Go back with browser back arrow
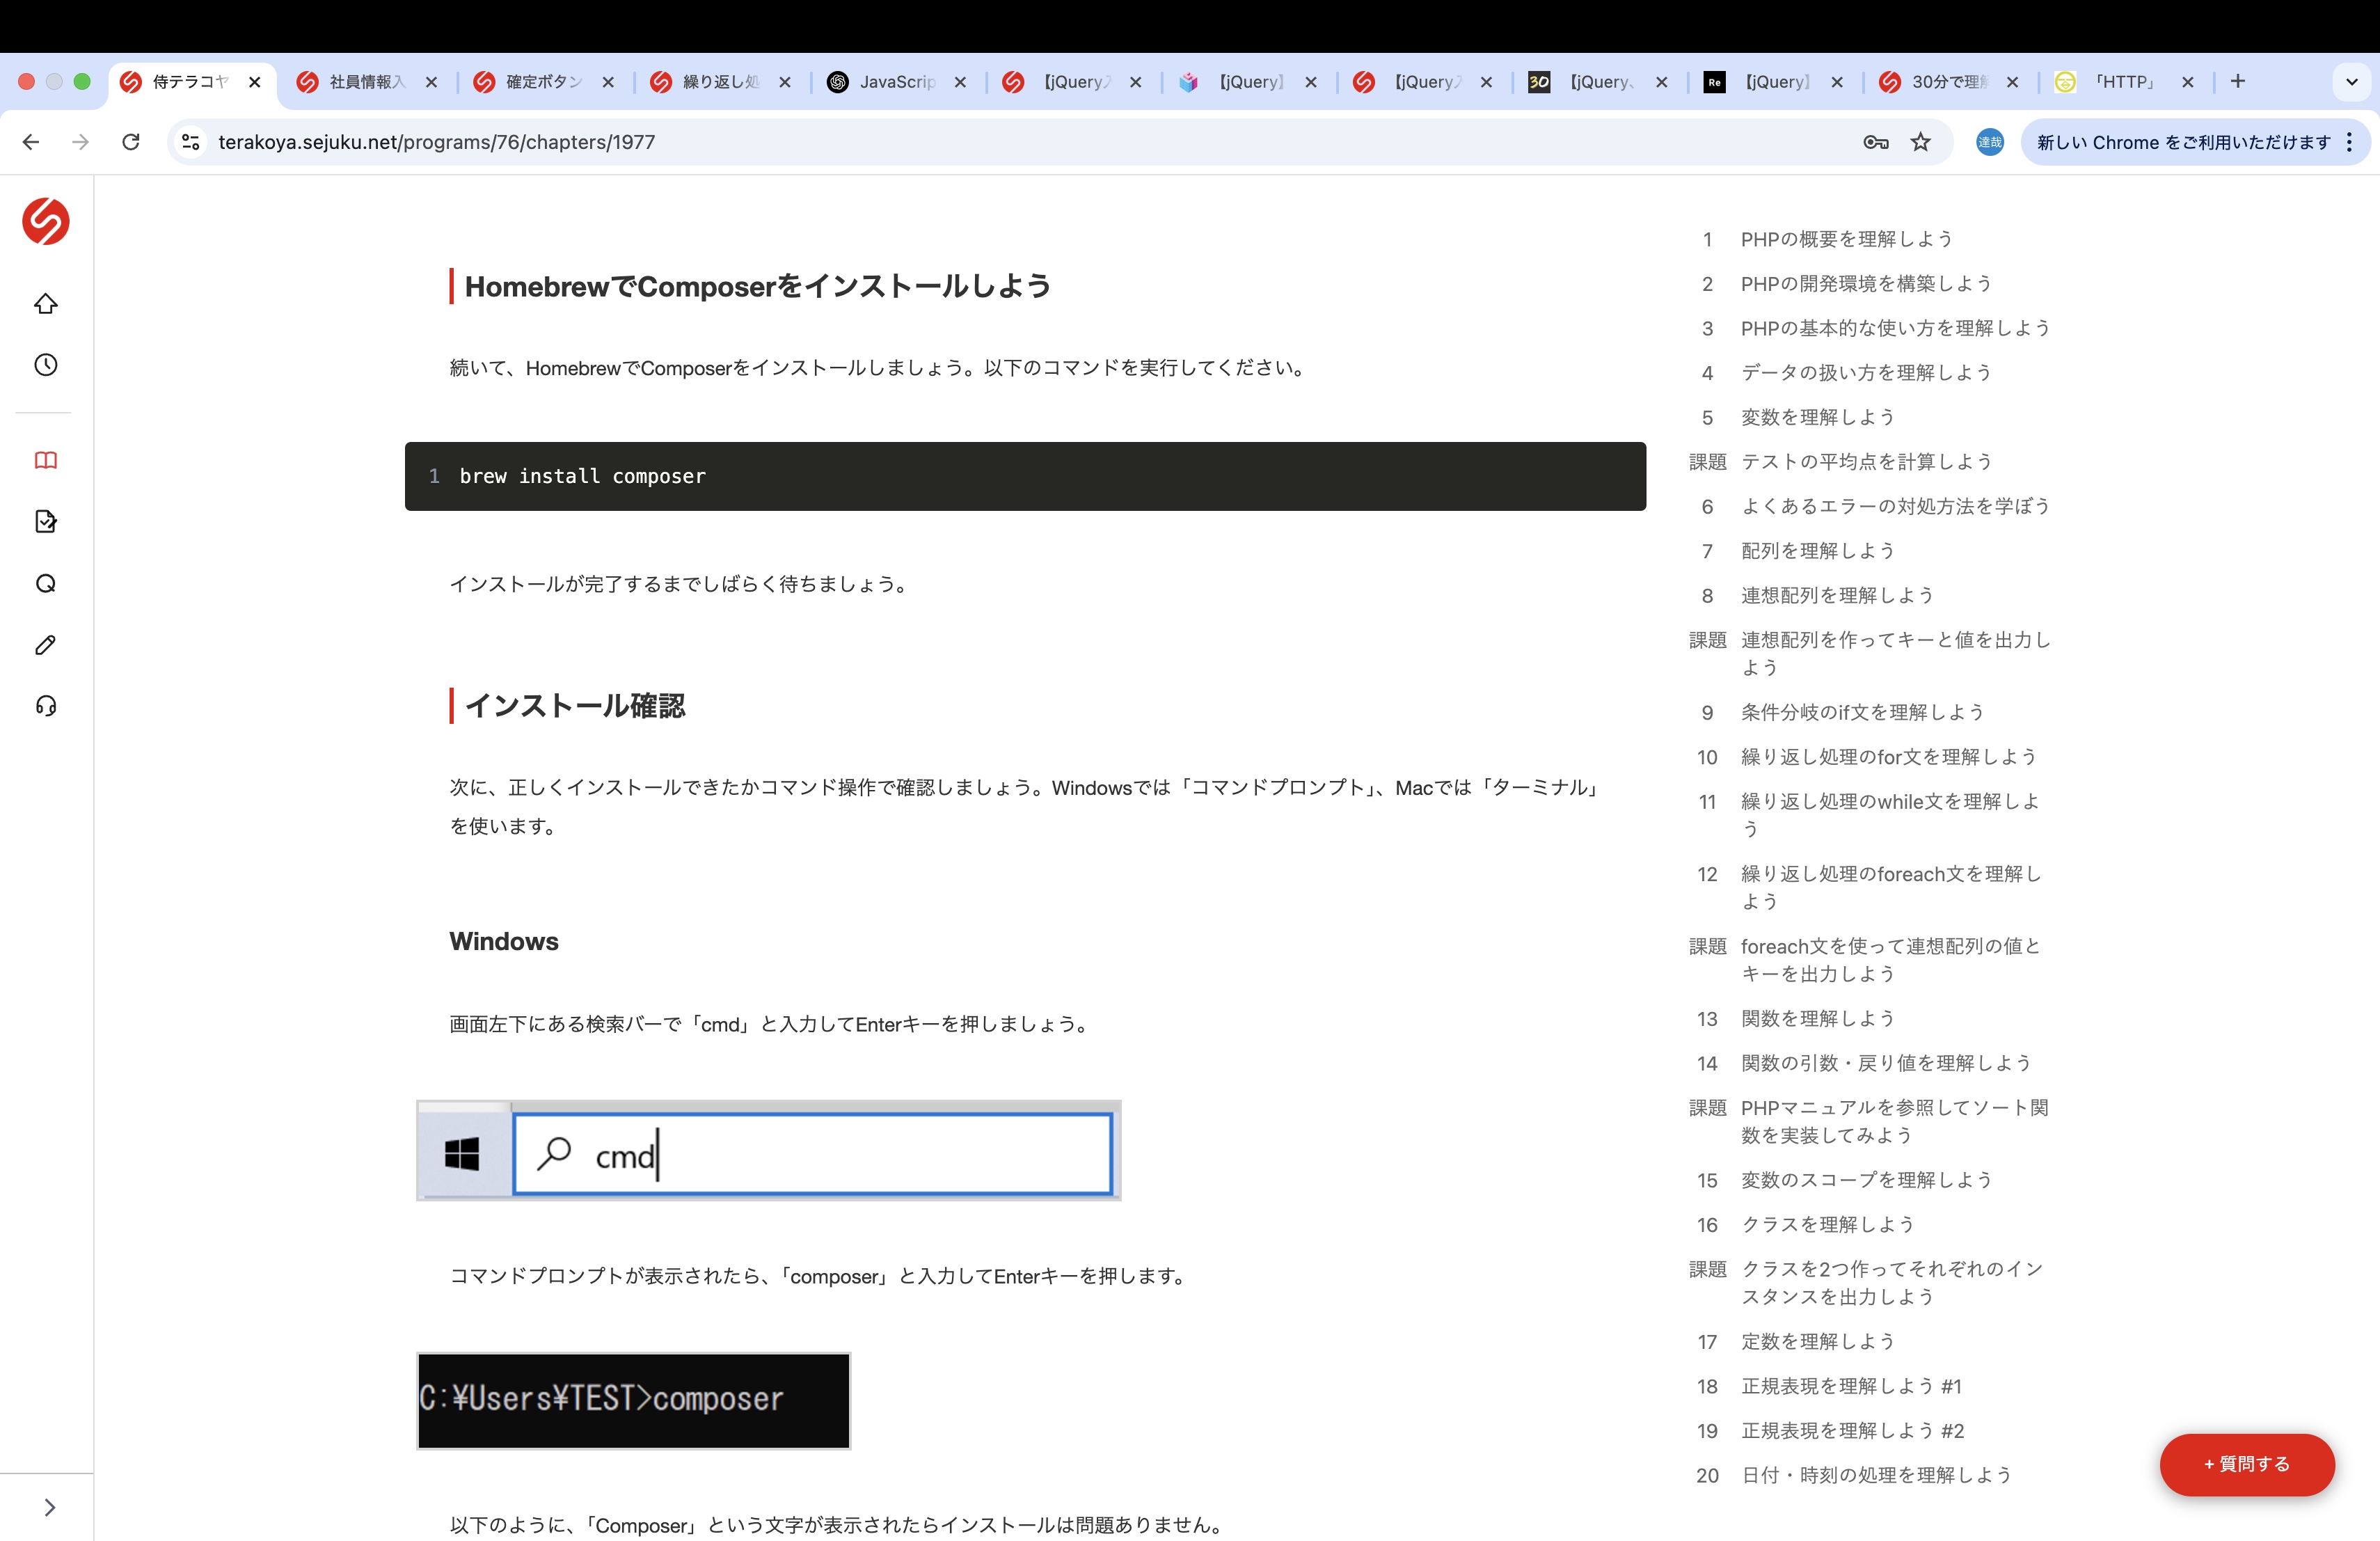Screen dimensions: 2380x1541 [31, 142]
